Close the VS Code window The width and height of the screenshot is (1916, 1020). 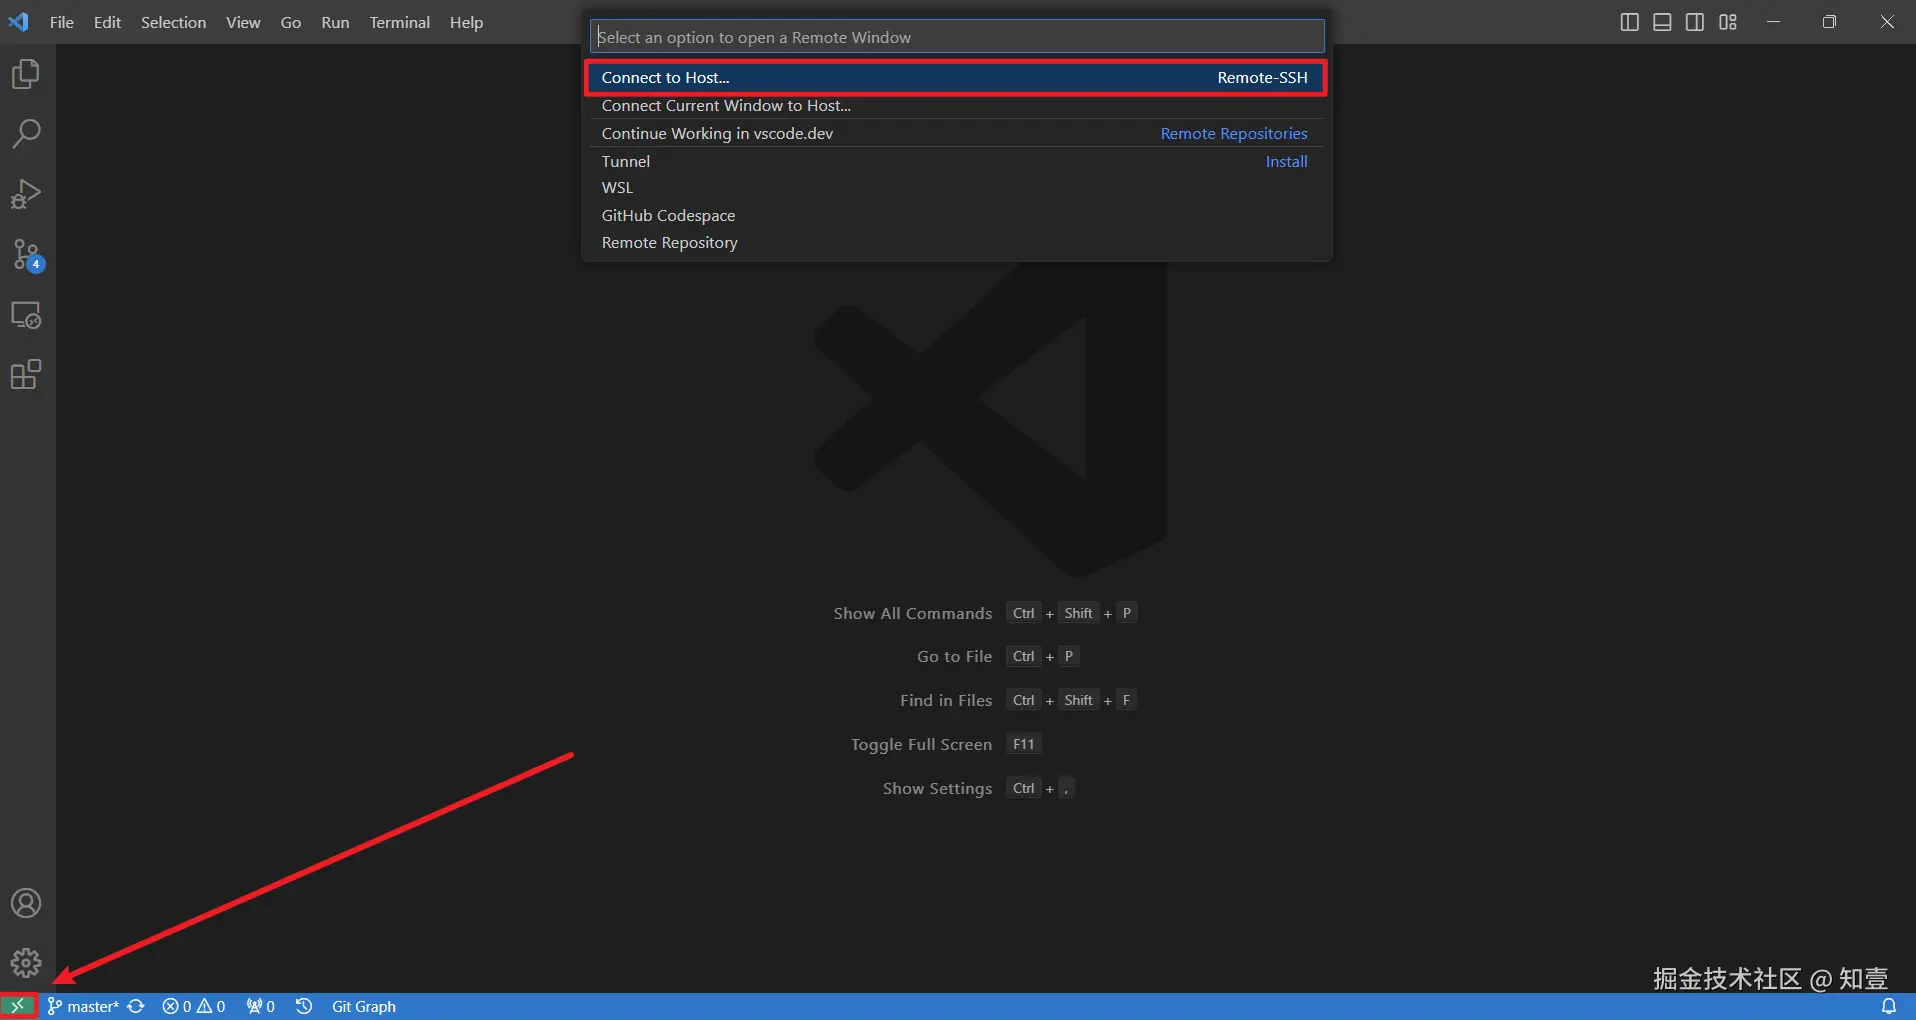click(x=1887, y=22)
